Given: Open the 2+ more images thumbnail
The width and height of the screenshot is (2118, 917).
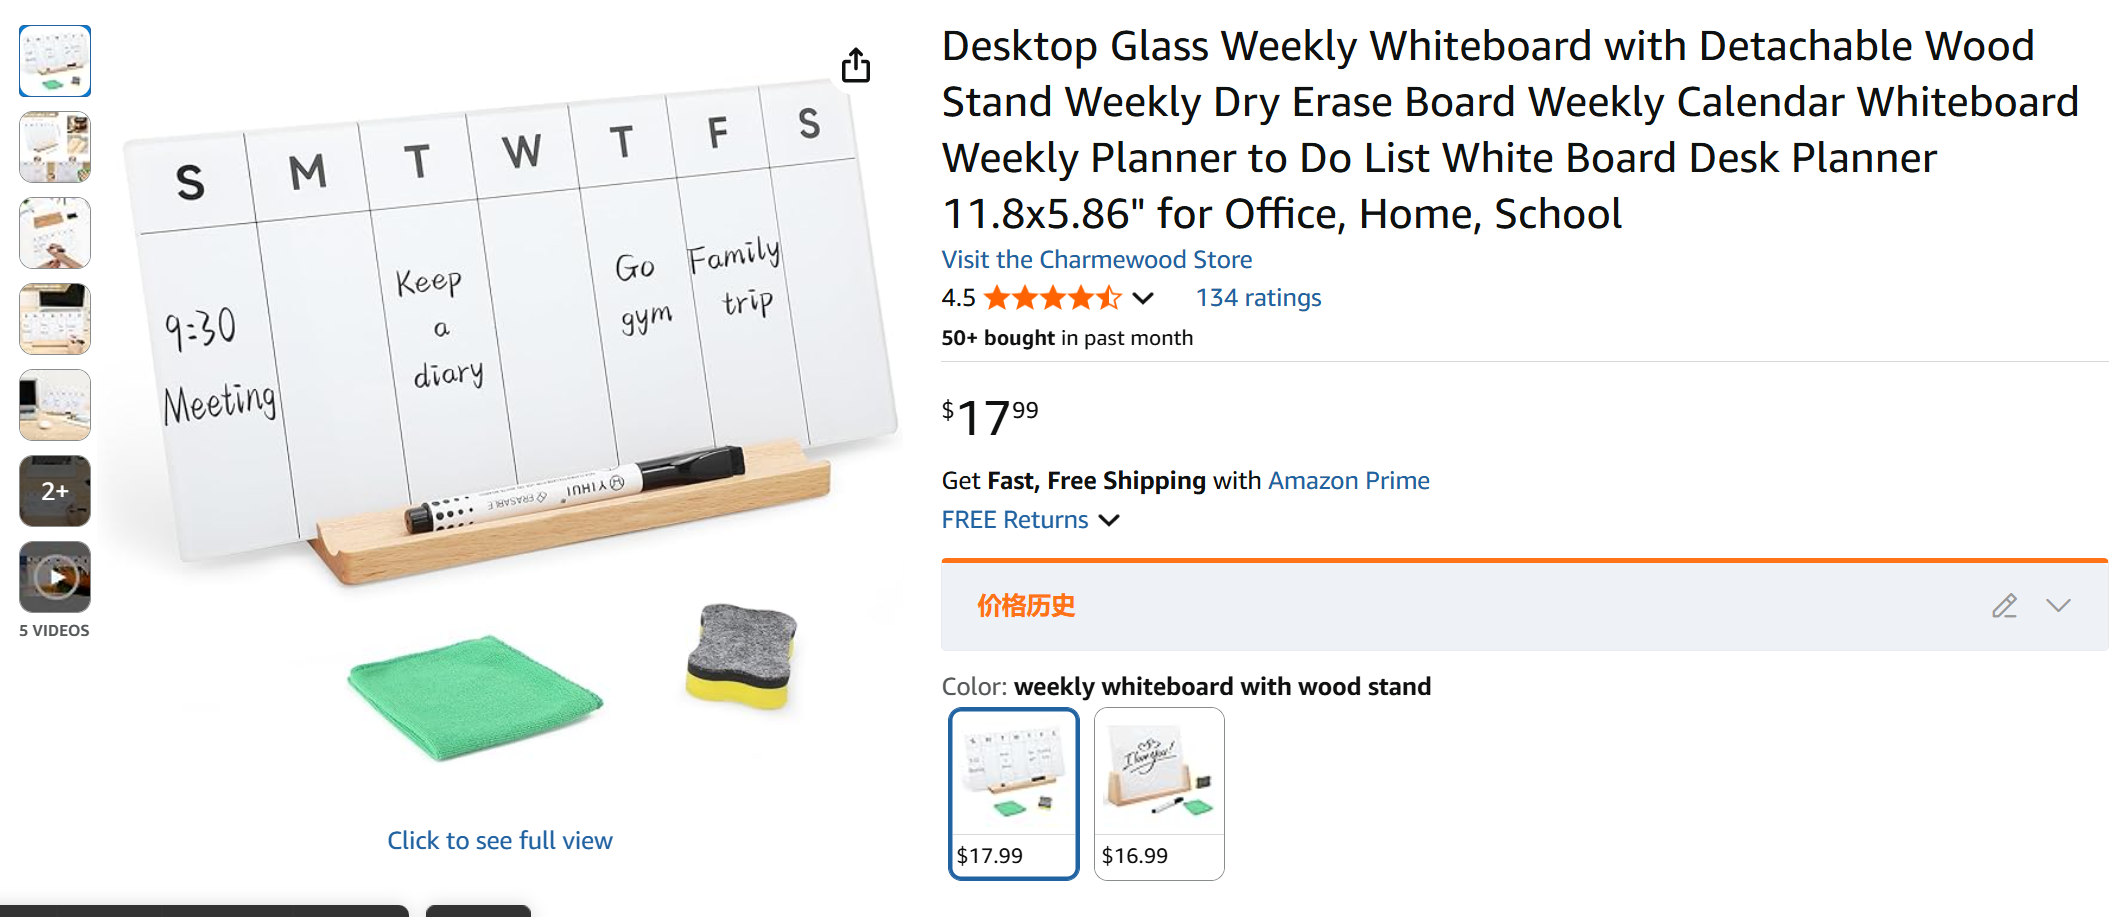Looking at the screenshot, I should coord(55,491).
